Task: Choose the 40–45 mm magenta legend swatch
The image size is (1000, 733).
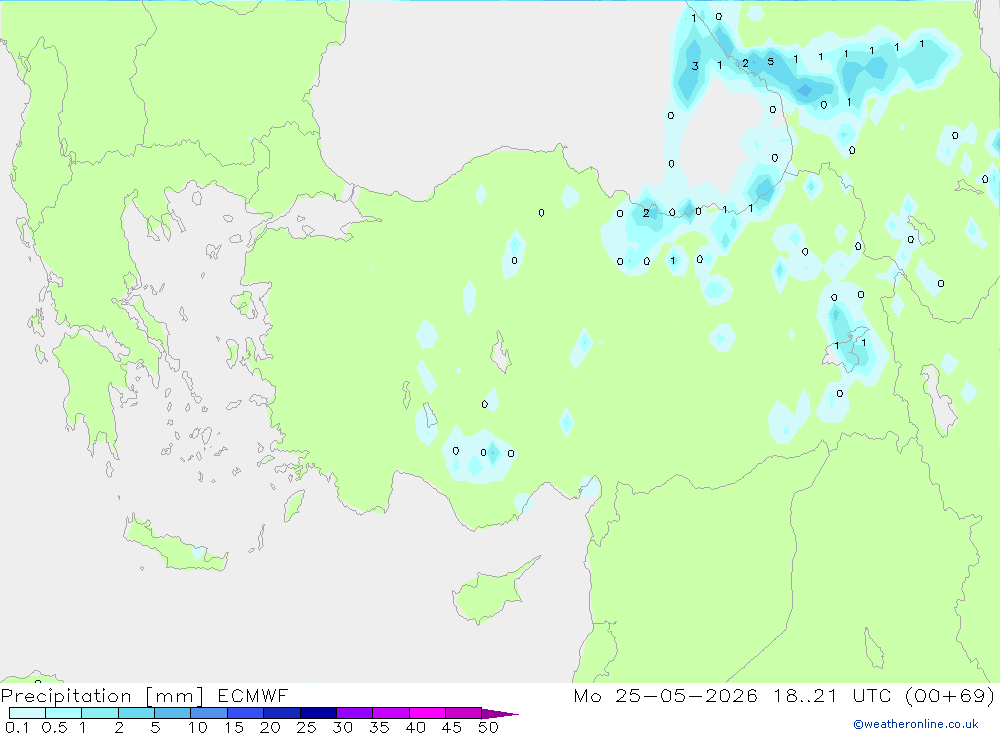Action: click(x=427, y=713)
